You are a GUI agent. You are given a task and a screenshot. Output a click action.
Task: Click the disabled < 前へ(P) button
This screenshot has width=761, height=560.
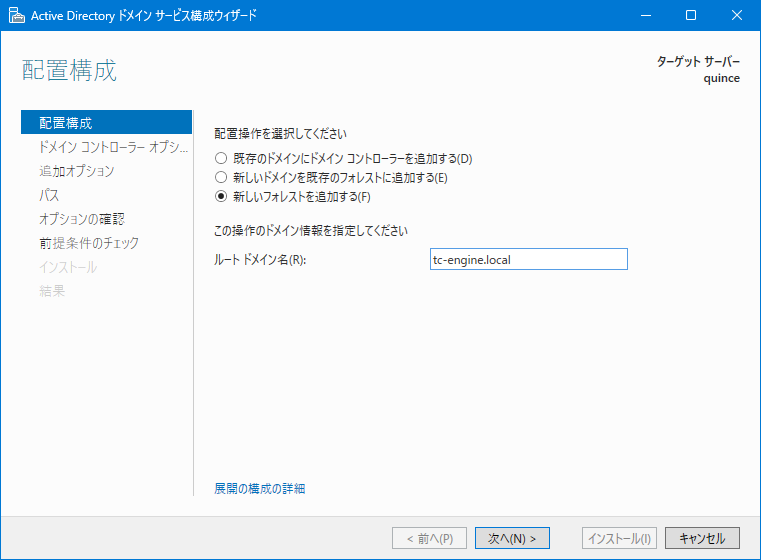[x=430, y=538]
